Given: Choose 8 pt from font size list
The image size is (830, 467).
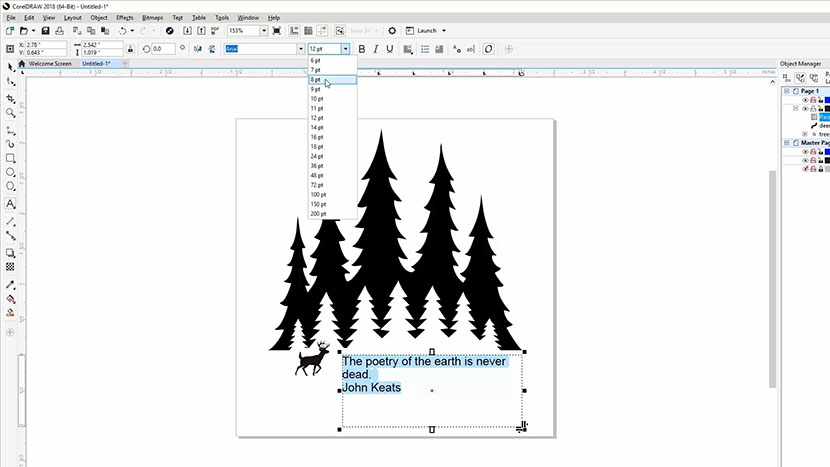Looking at the screenshot, I should pyautogui.click(x=317, y=80).
